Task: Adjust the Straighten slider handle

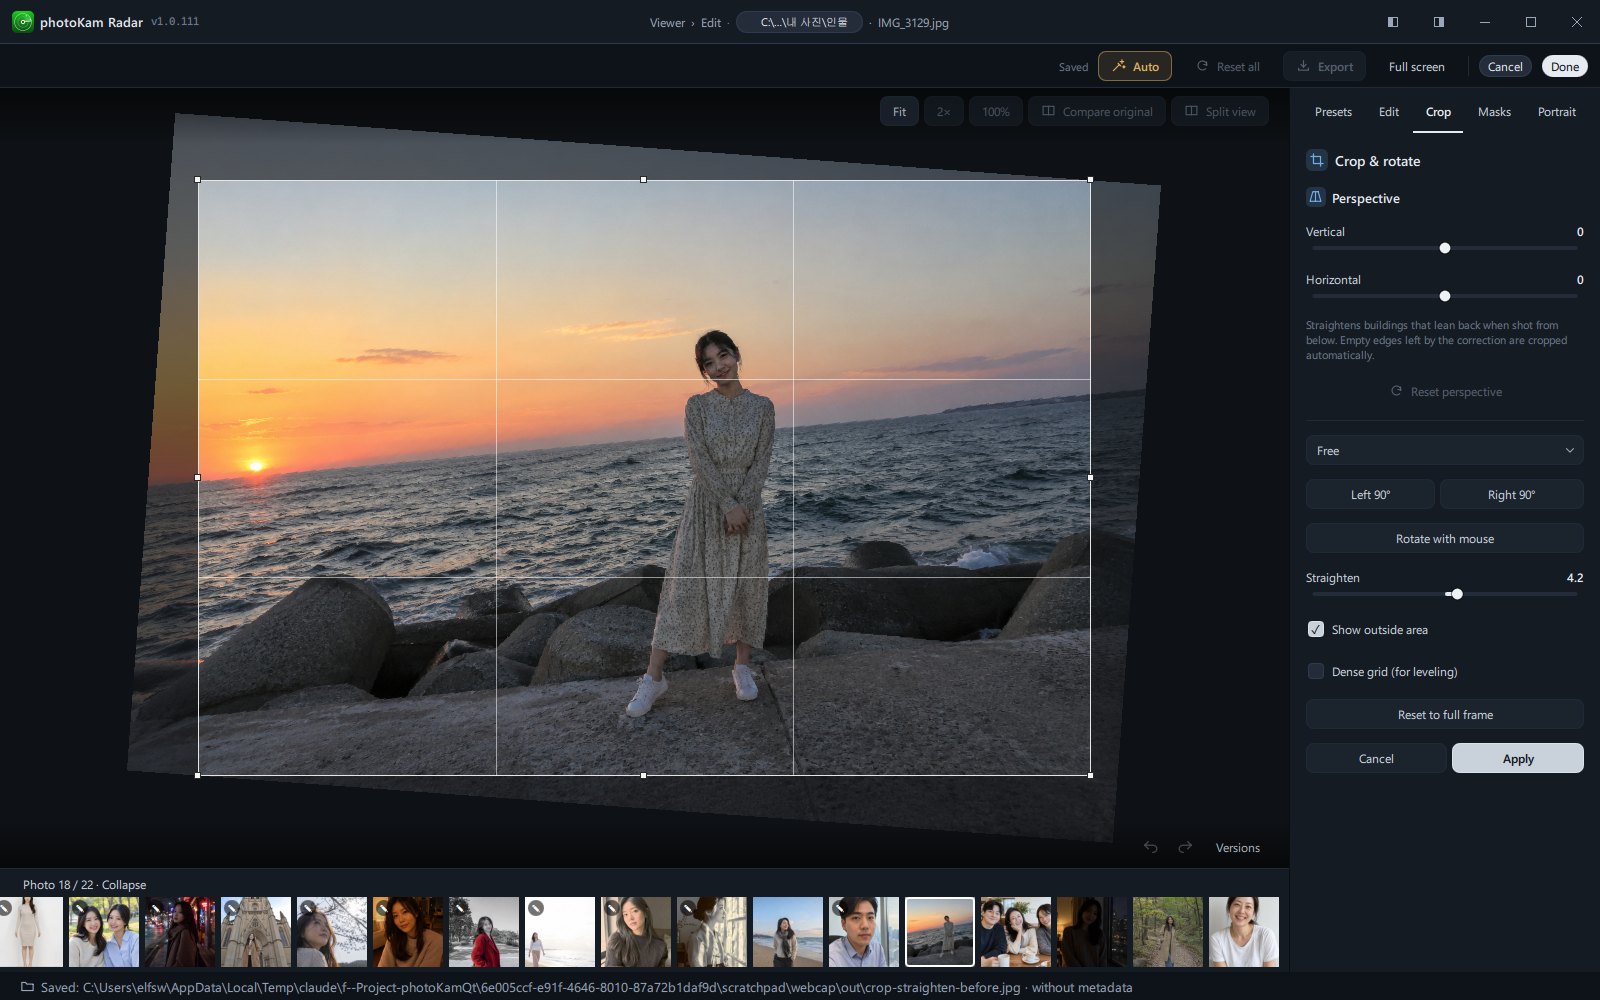Action: click(1457, 594)
